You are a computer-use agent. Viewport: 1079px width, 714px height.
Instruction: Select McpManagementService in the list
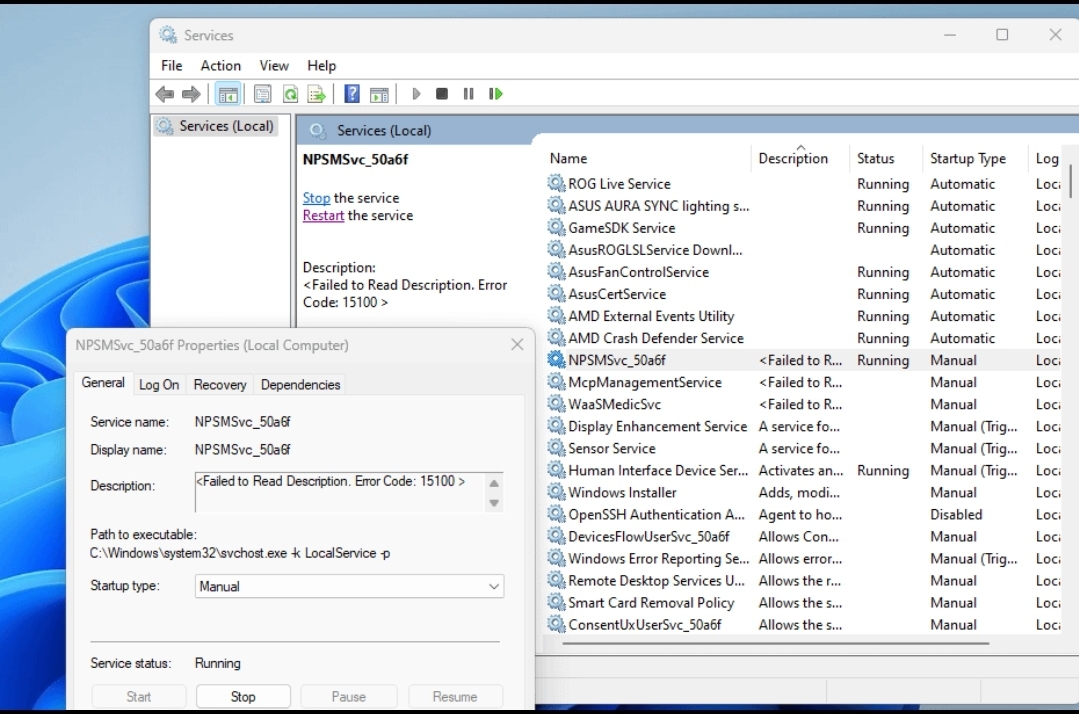[x=804, y=382]
